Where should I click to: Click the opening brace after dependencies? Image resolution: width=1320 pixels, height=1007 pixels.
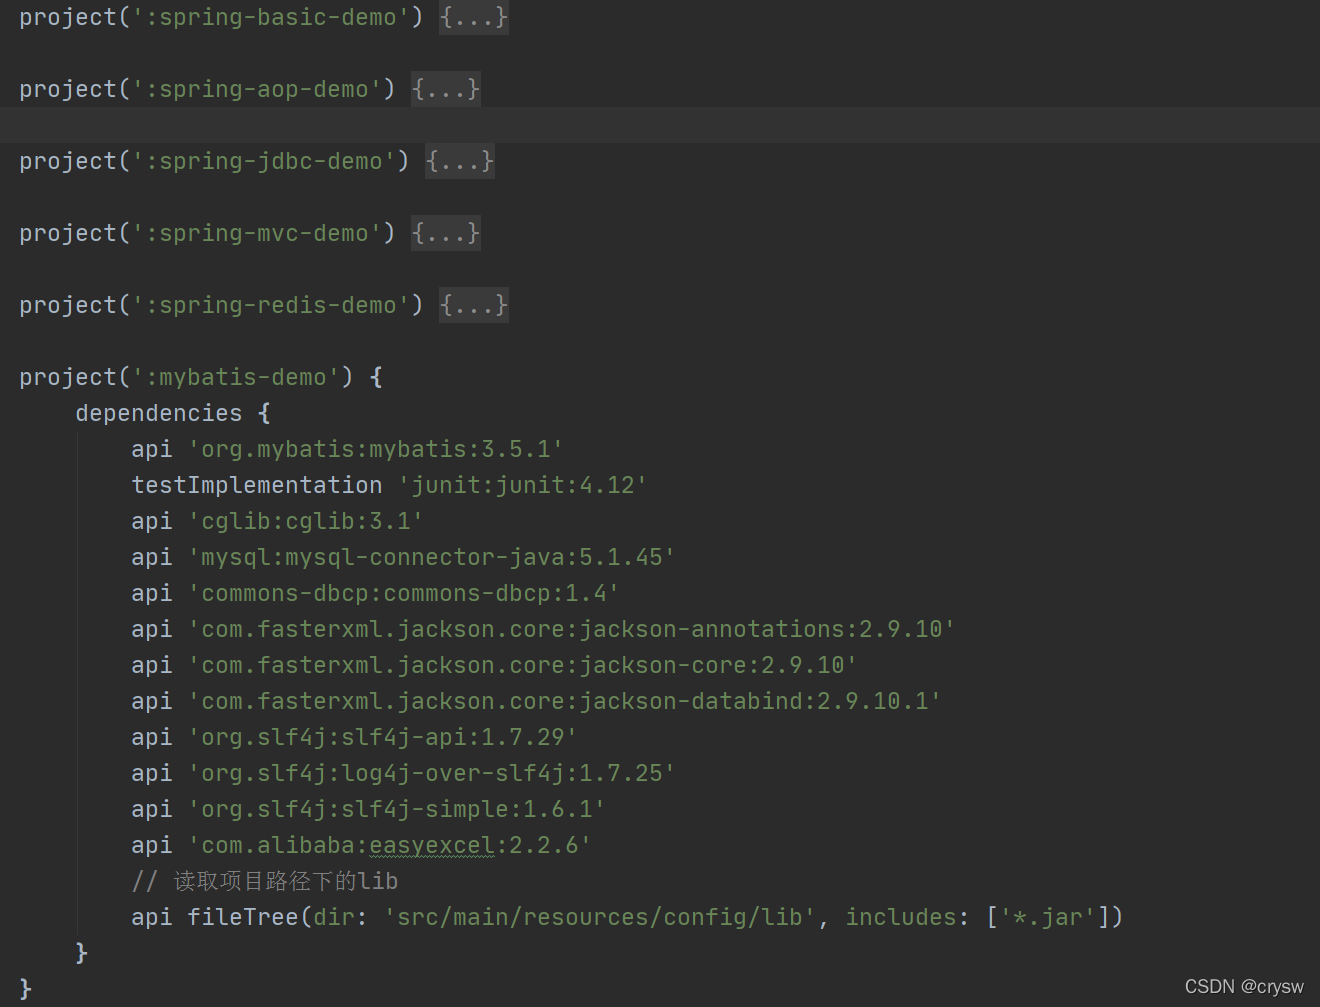264,413
